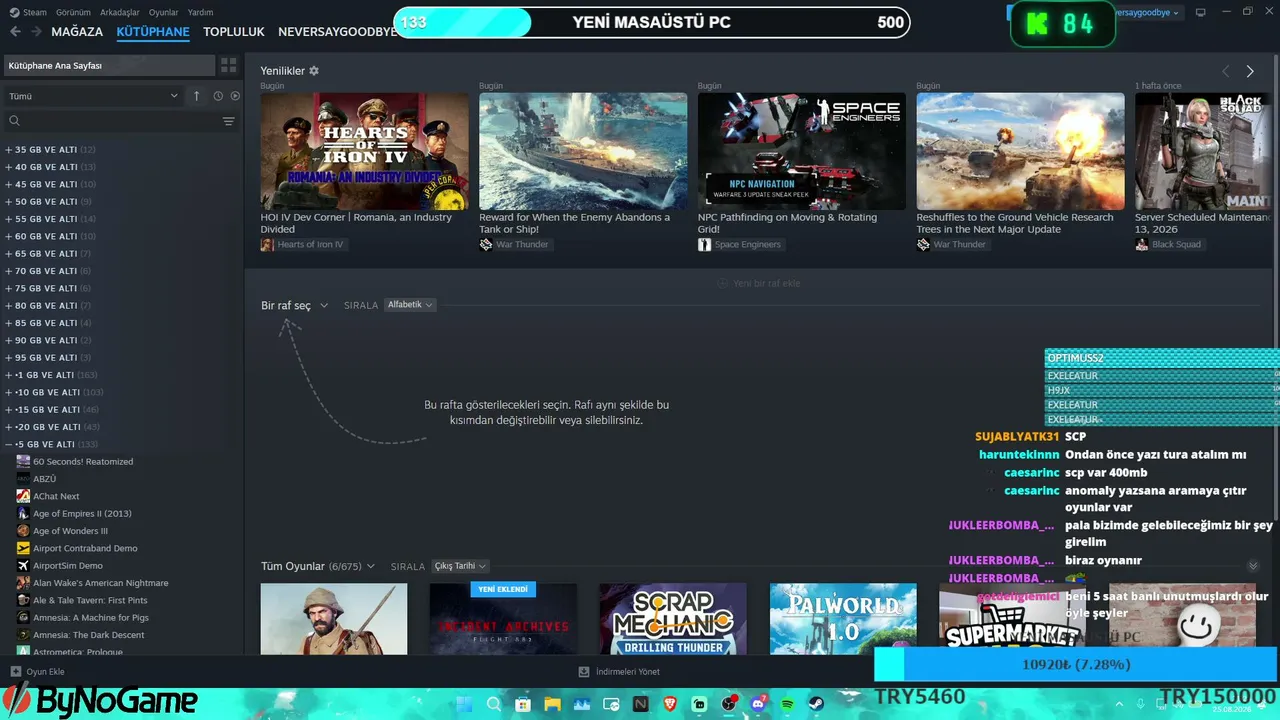The height and width of the screenshot is (720, 1280).
Task: Open the Tümü filter dropdown
Action: pyautogui.click(x=93, y=96)
